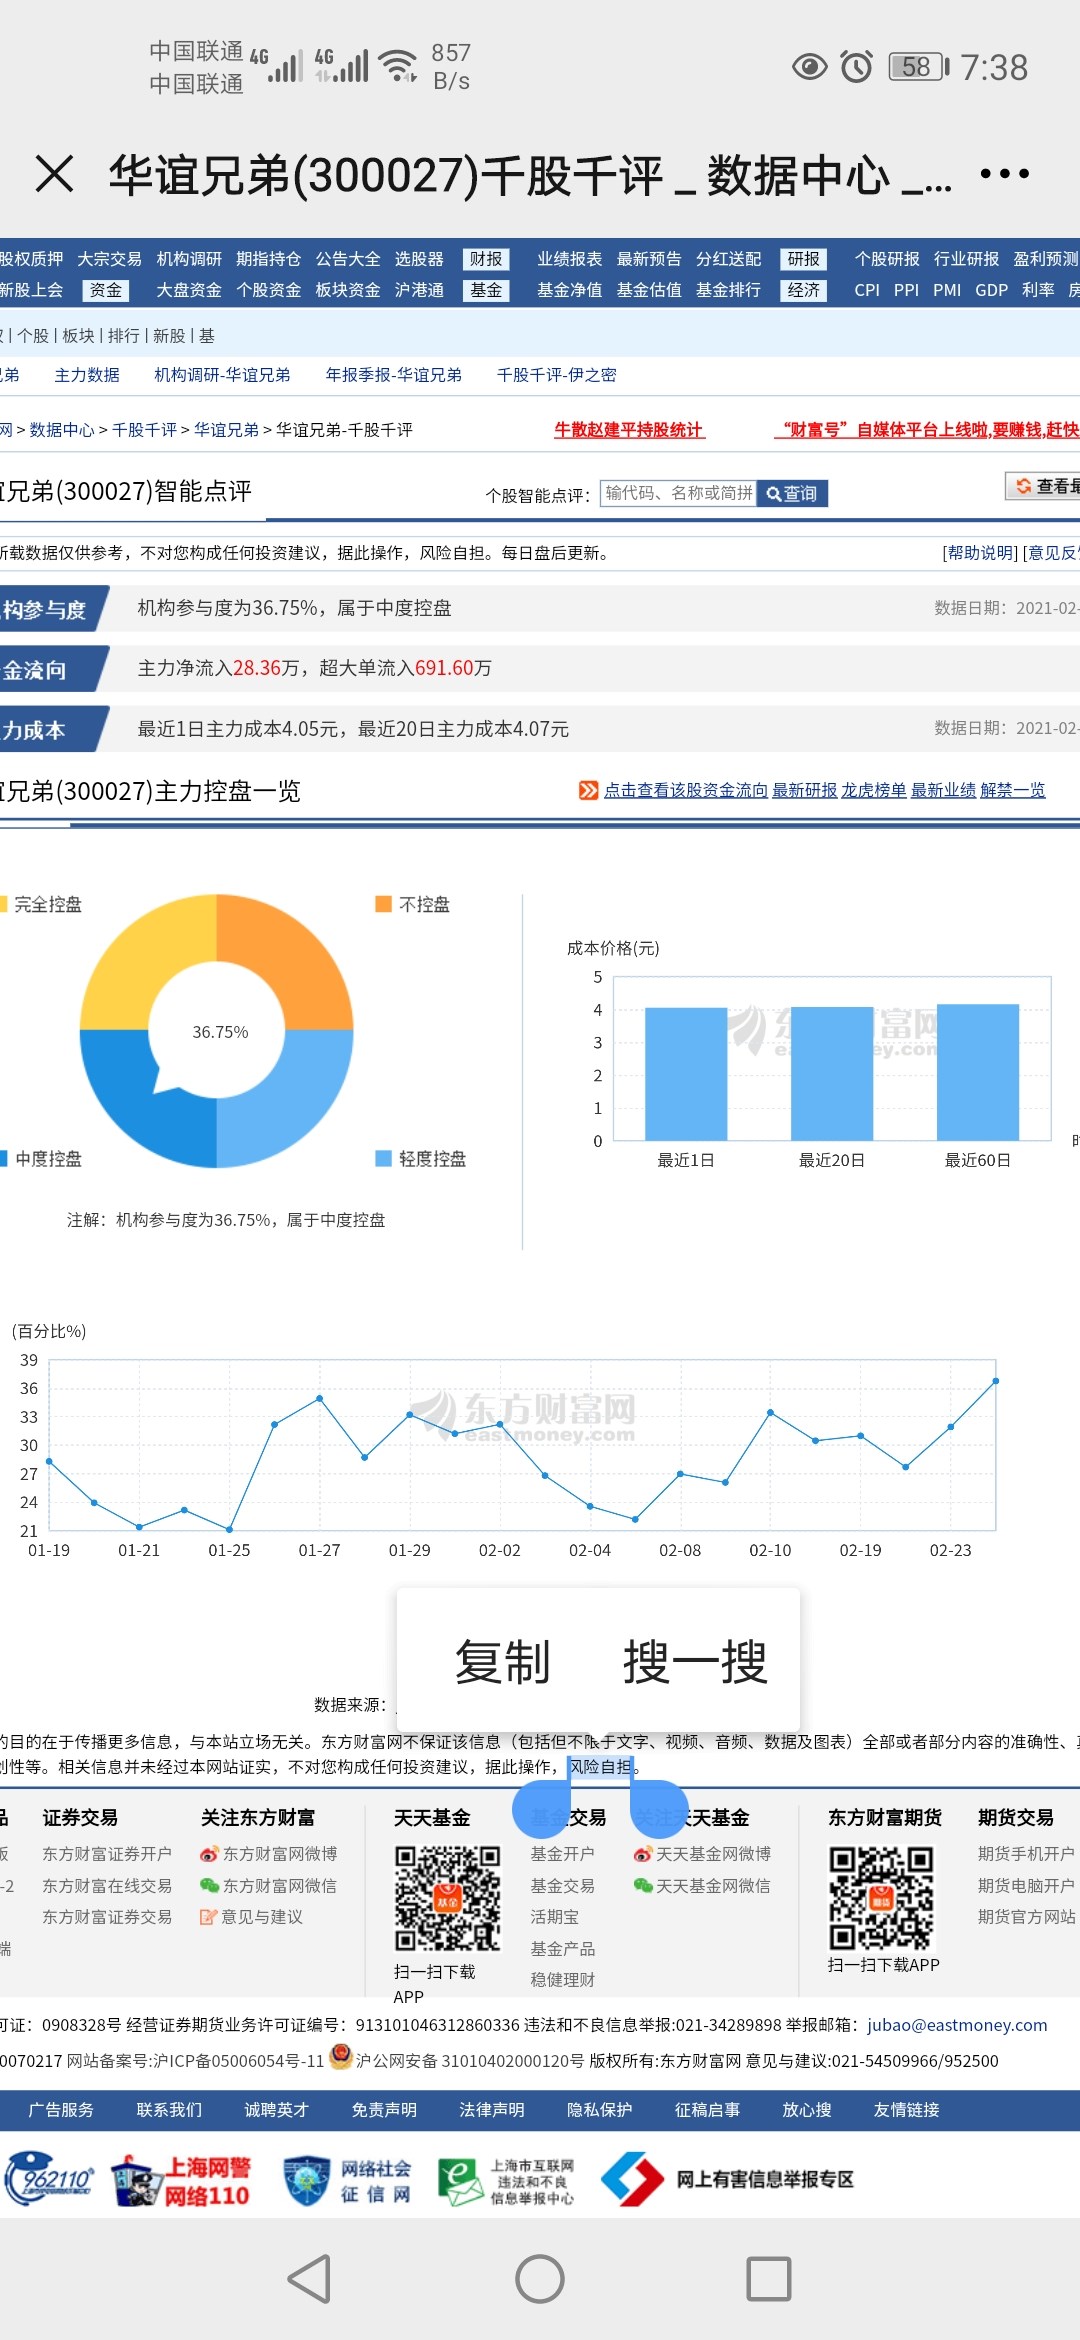
Task: Click jubao@eastmoney.com email link
Action: click(957, 2025)
